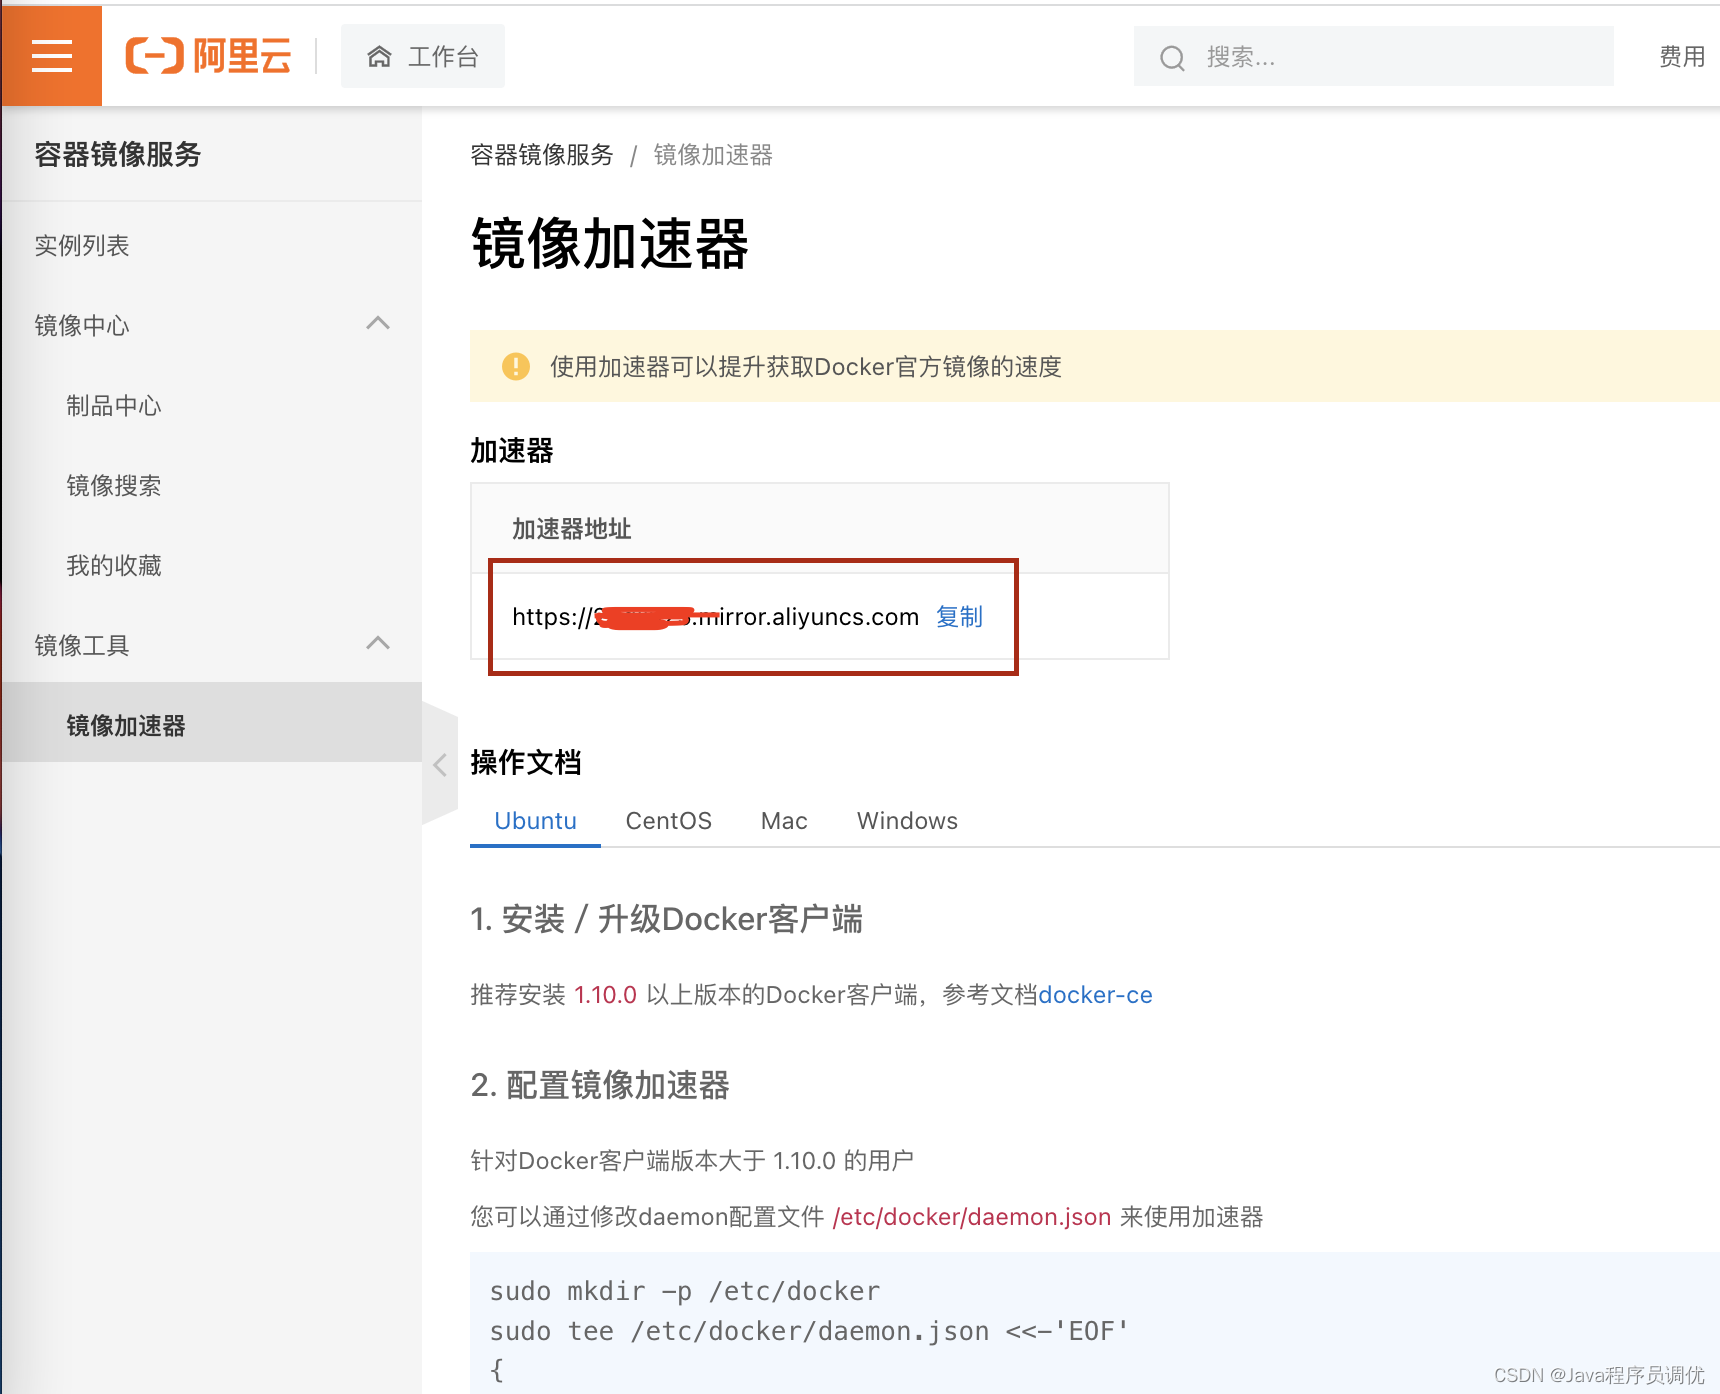Click the 1. 安装 / 升级Docker客户端 heading
The width and height of the screenshot is (1720, 1394).
(x=667, y=919)
